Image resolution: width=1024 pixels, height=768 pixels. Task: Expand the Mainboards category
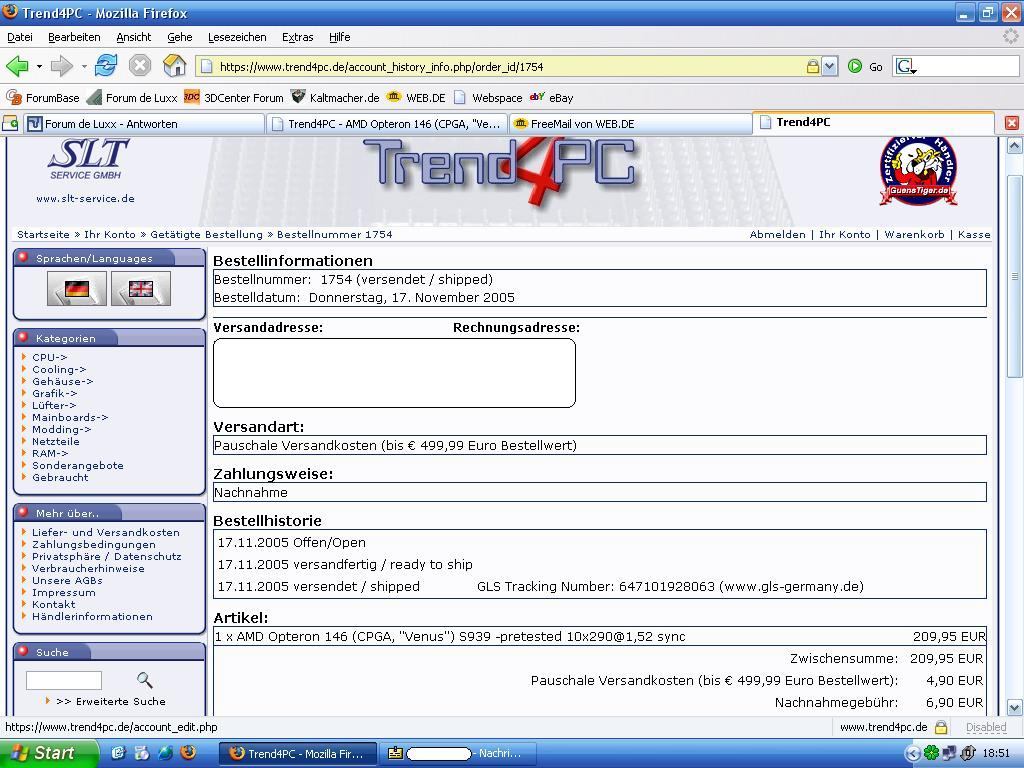pos(70,417)
